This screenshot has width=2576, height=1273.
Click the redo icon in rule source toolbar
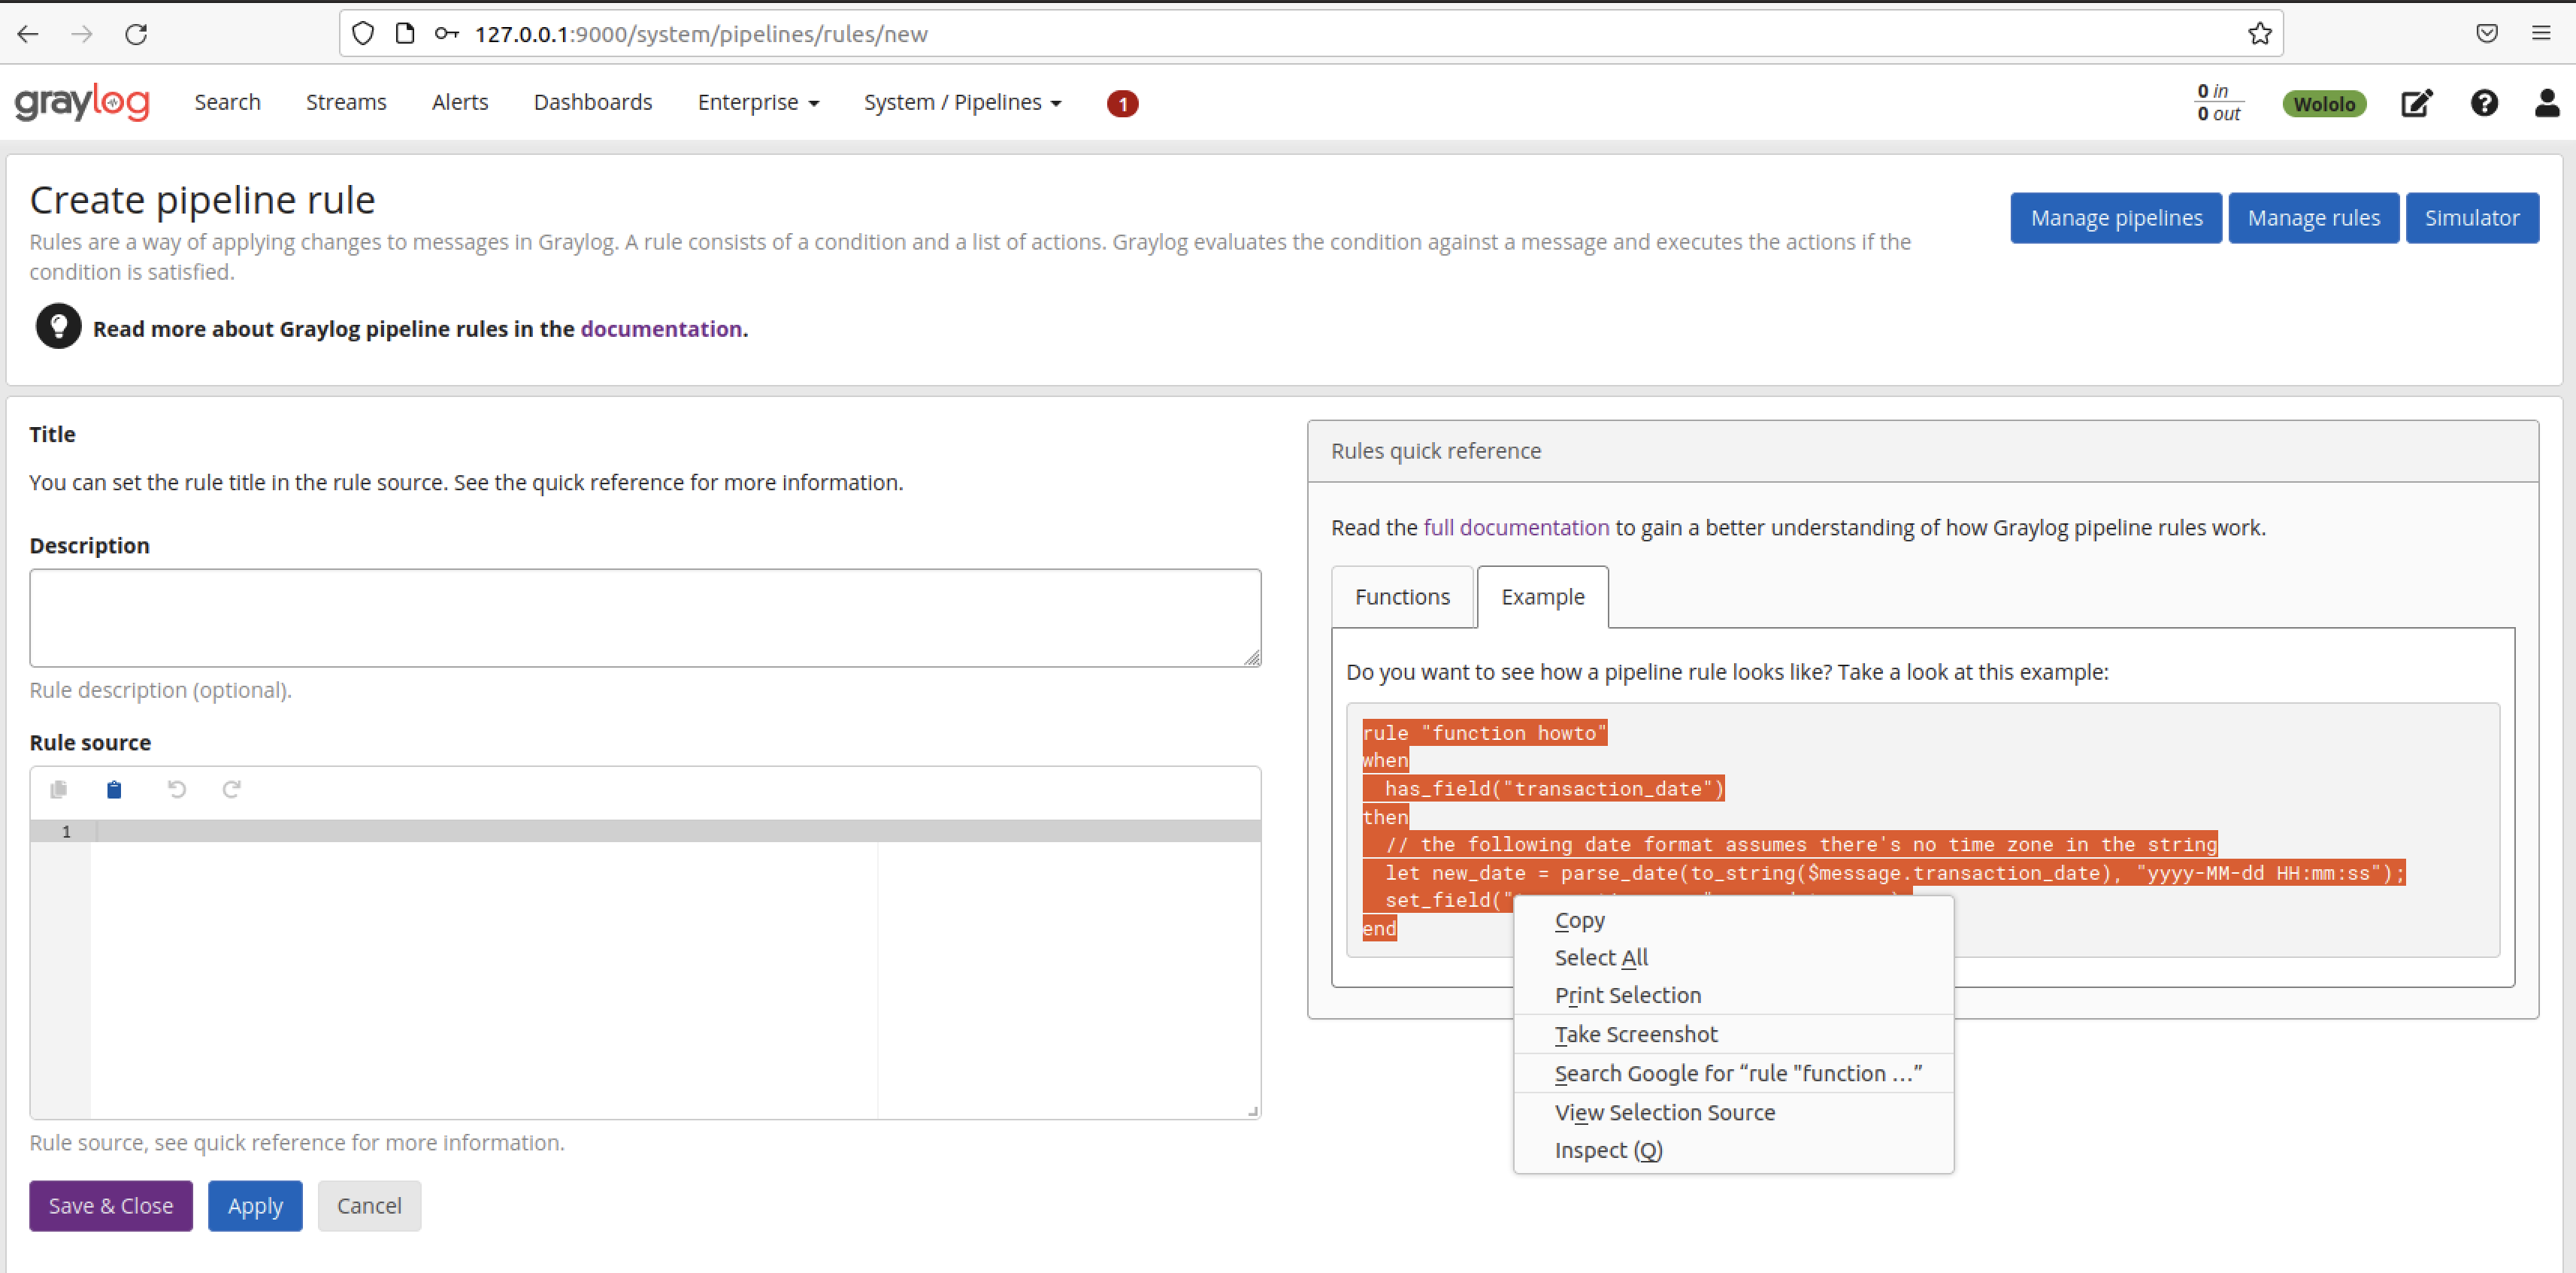[231, 790]
